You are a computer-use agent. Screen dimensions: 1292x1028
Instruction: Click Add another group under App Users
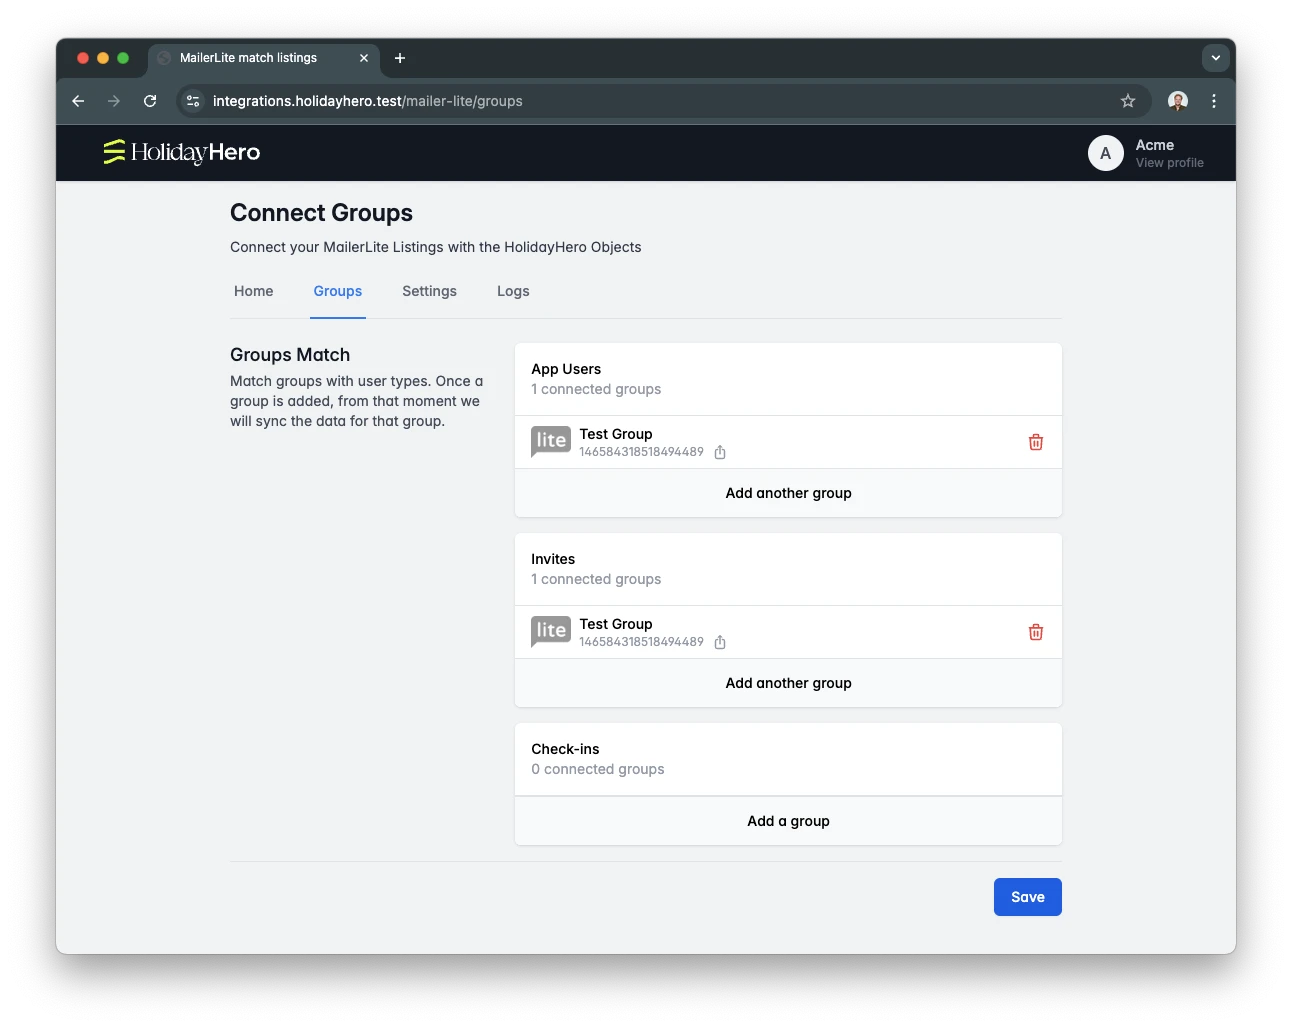point(788,493)
